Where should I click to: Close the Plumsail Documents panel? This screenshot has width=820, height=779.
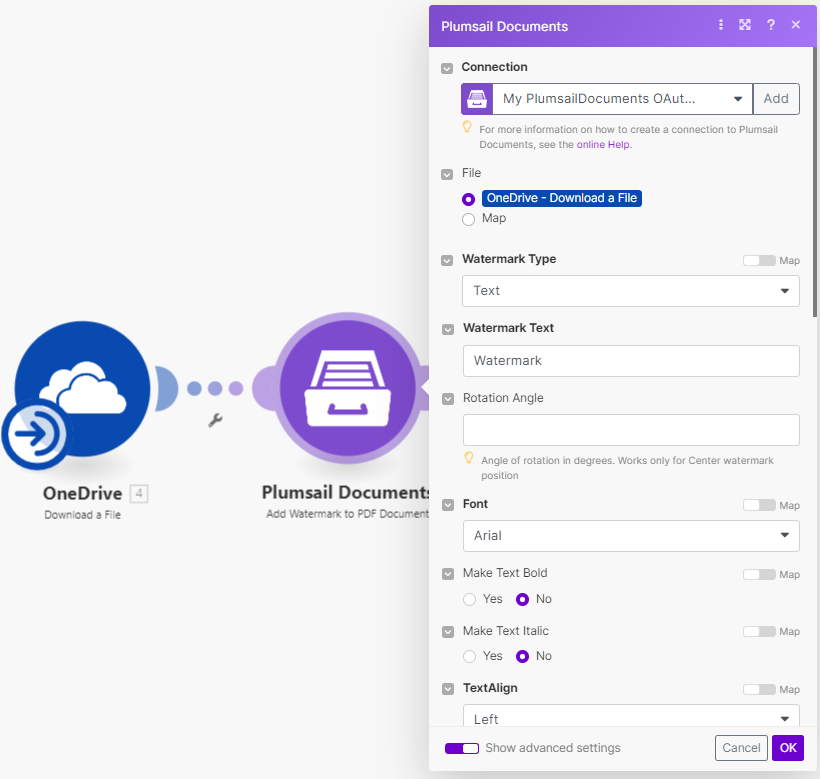click(795, 25)
